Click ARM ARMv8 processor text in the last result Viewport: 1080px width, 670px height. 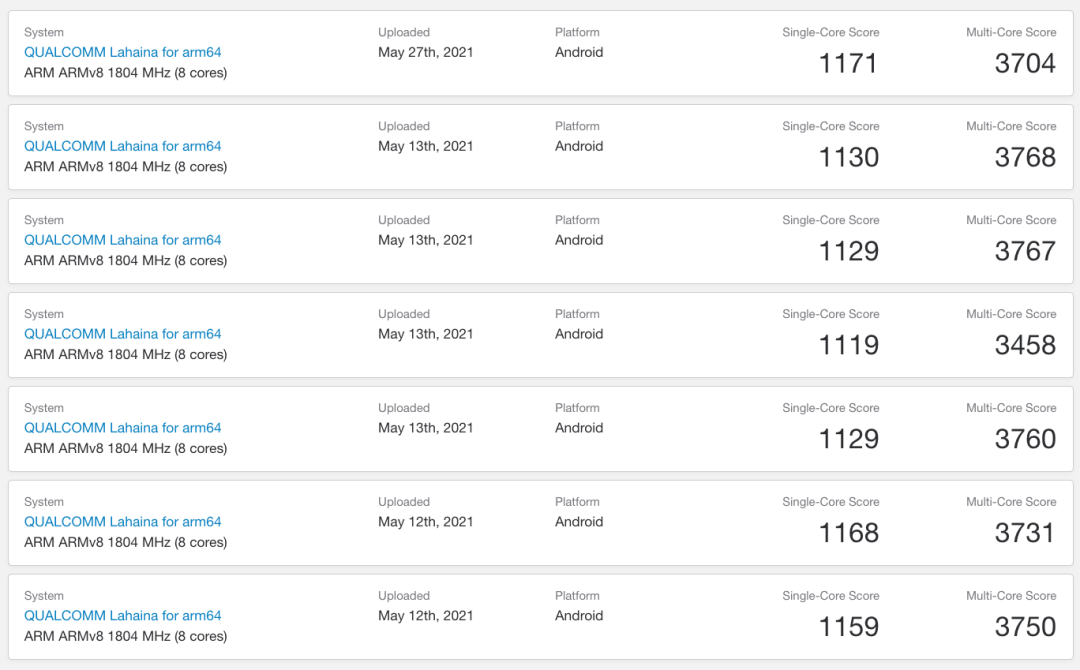(x=125, y=636)
